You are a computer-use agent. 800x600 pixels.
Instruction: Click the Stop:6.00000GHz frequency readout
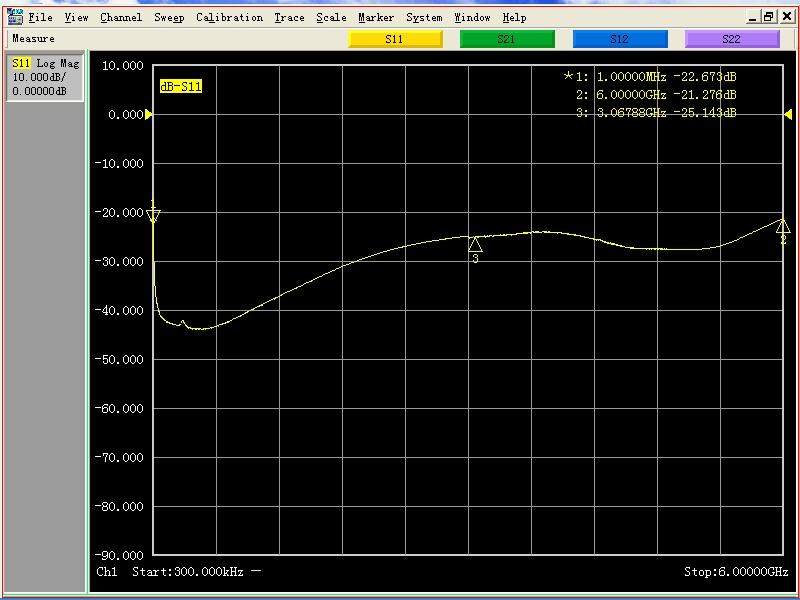[x=736, y=572]
